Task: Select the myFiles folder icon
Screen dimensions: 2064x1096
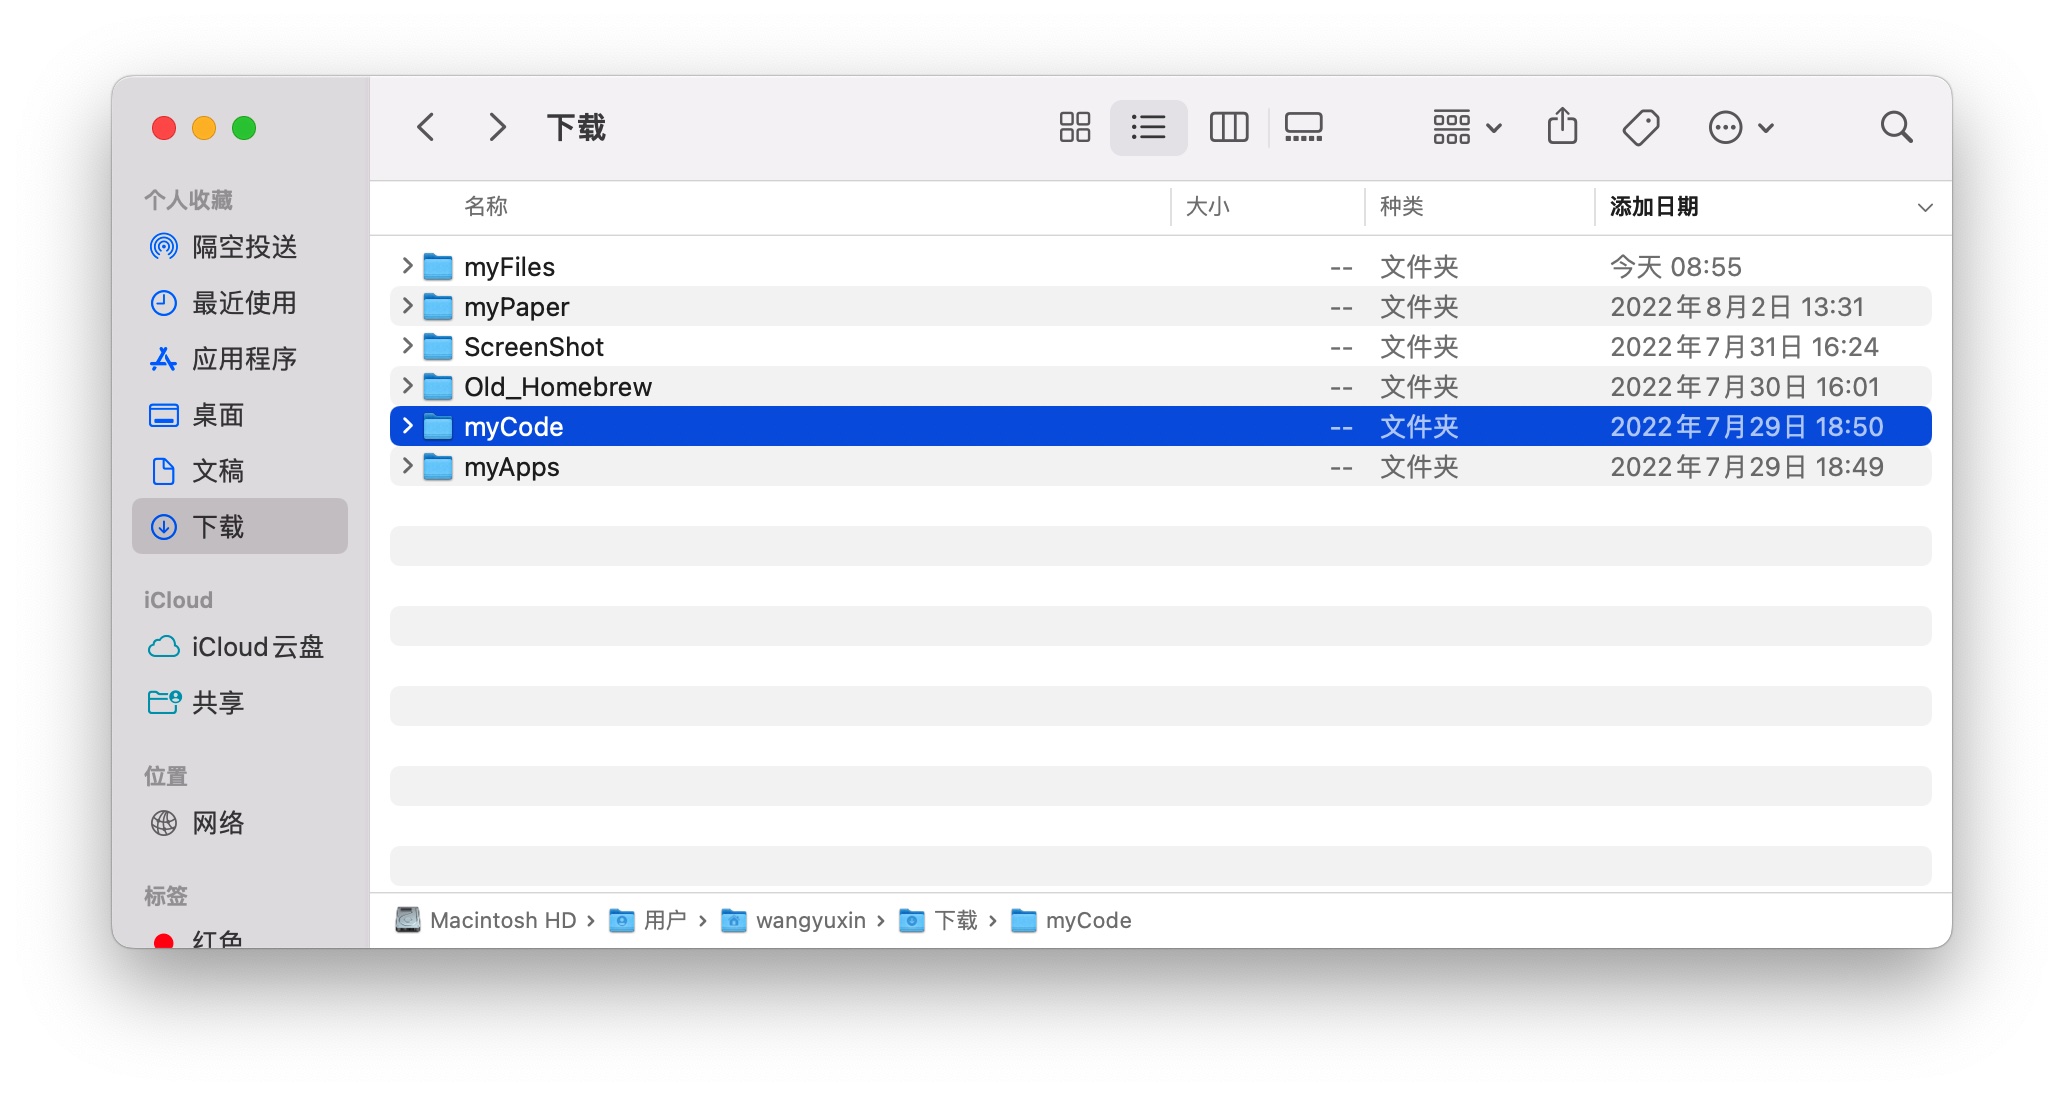Action: point(438,267)
